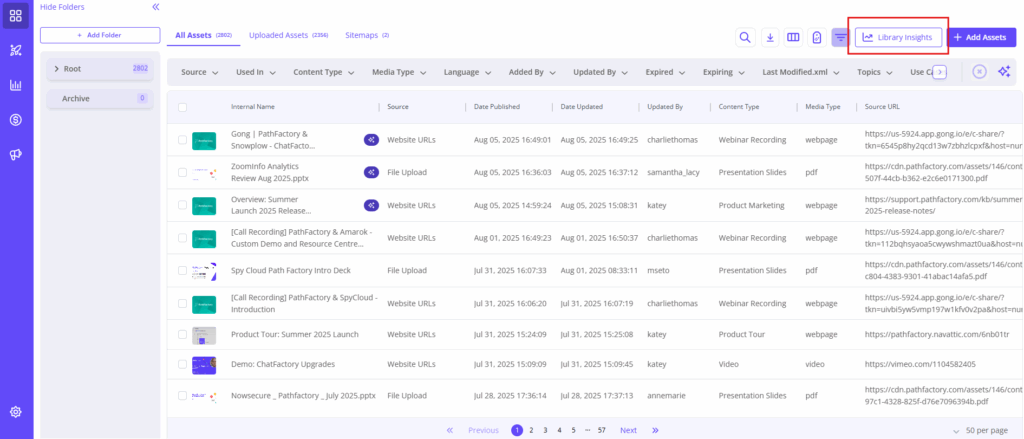
Task: Click the Add Assets button
Action: pos(981,37)
